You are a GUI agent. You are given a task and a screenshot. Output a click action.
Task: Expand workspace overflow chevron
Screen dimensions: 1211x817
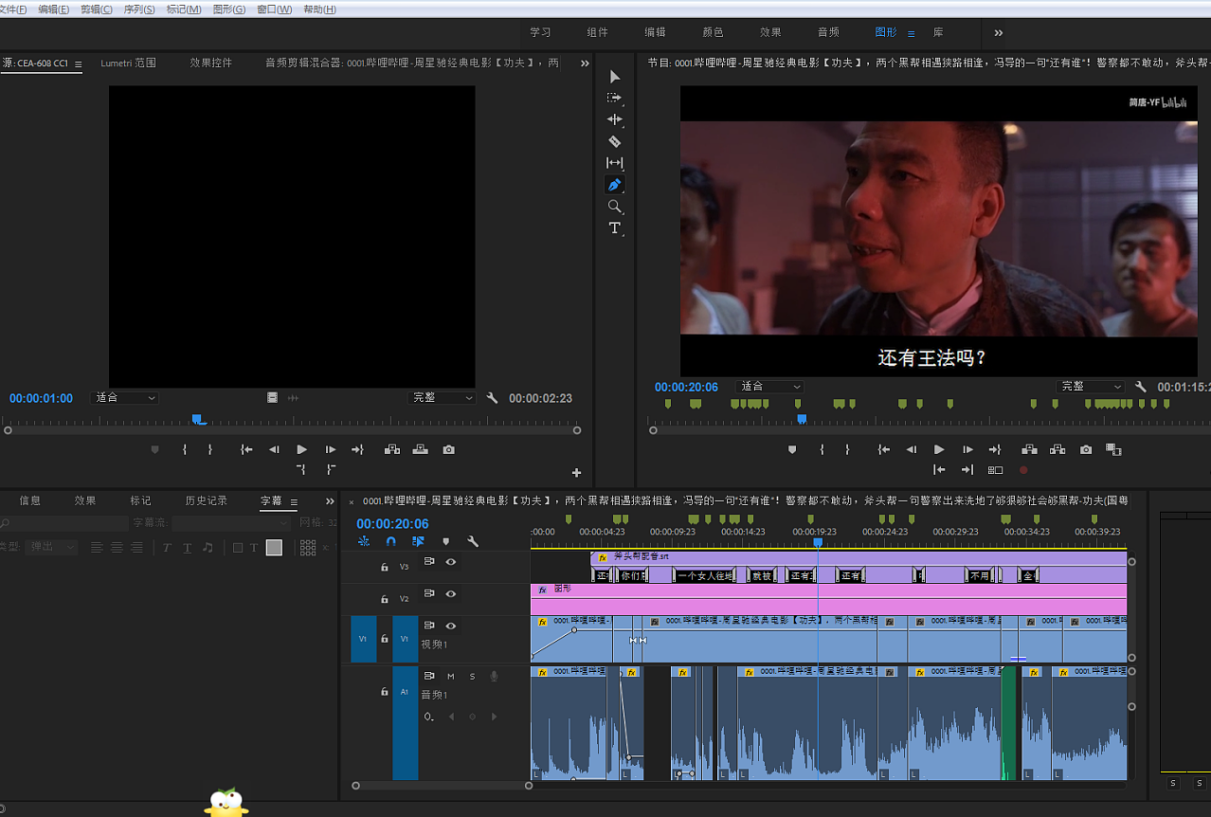point(998,33)
